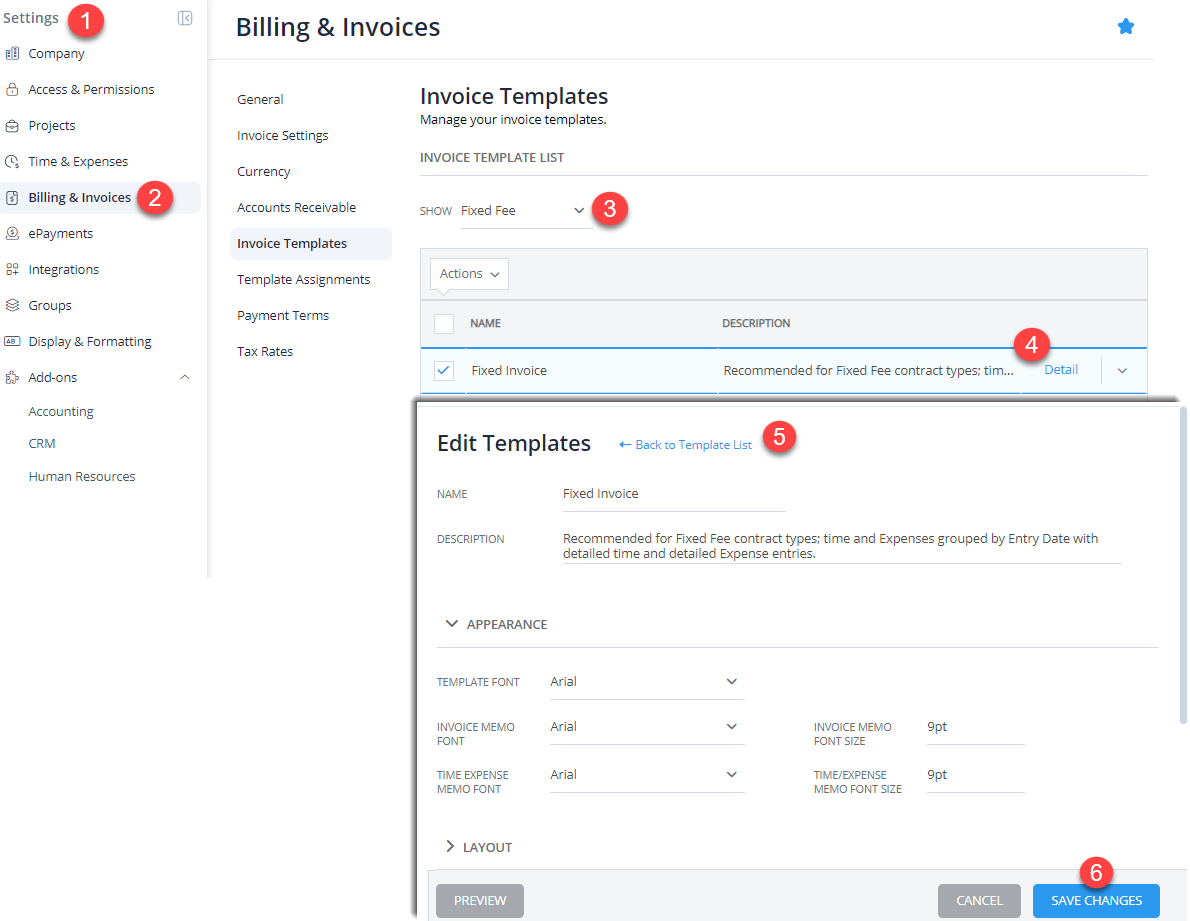Click the Integrations icon
This screenshot has height=921, width=1190.
pyautogui.click(x=13, y=269)
